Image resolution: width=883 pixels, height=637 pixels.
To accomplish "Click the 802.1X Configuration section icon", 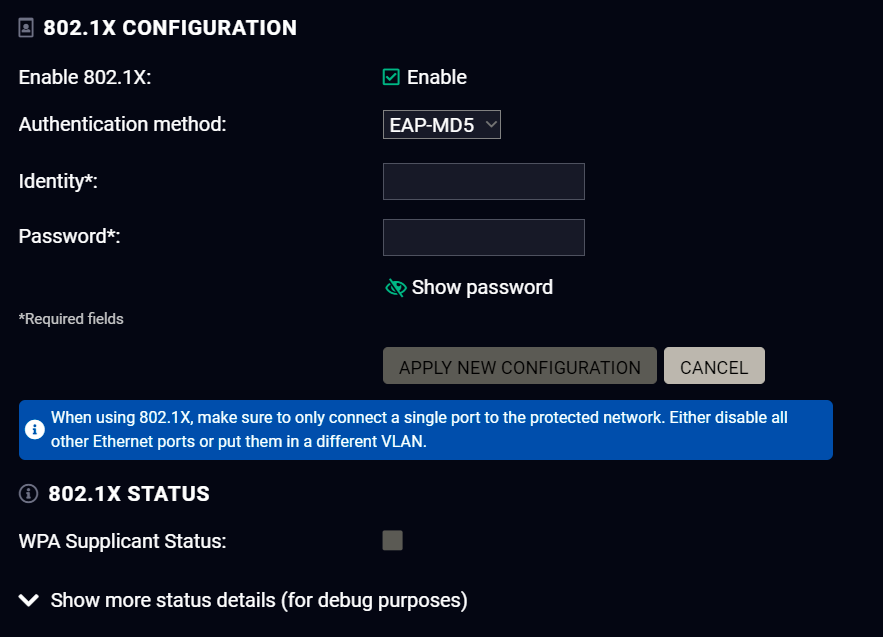I will [x=26, y=28].
